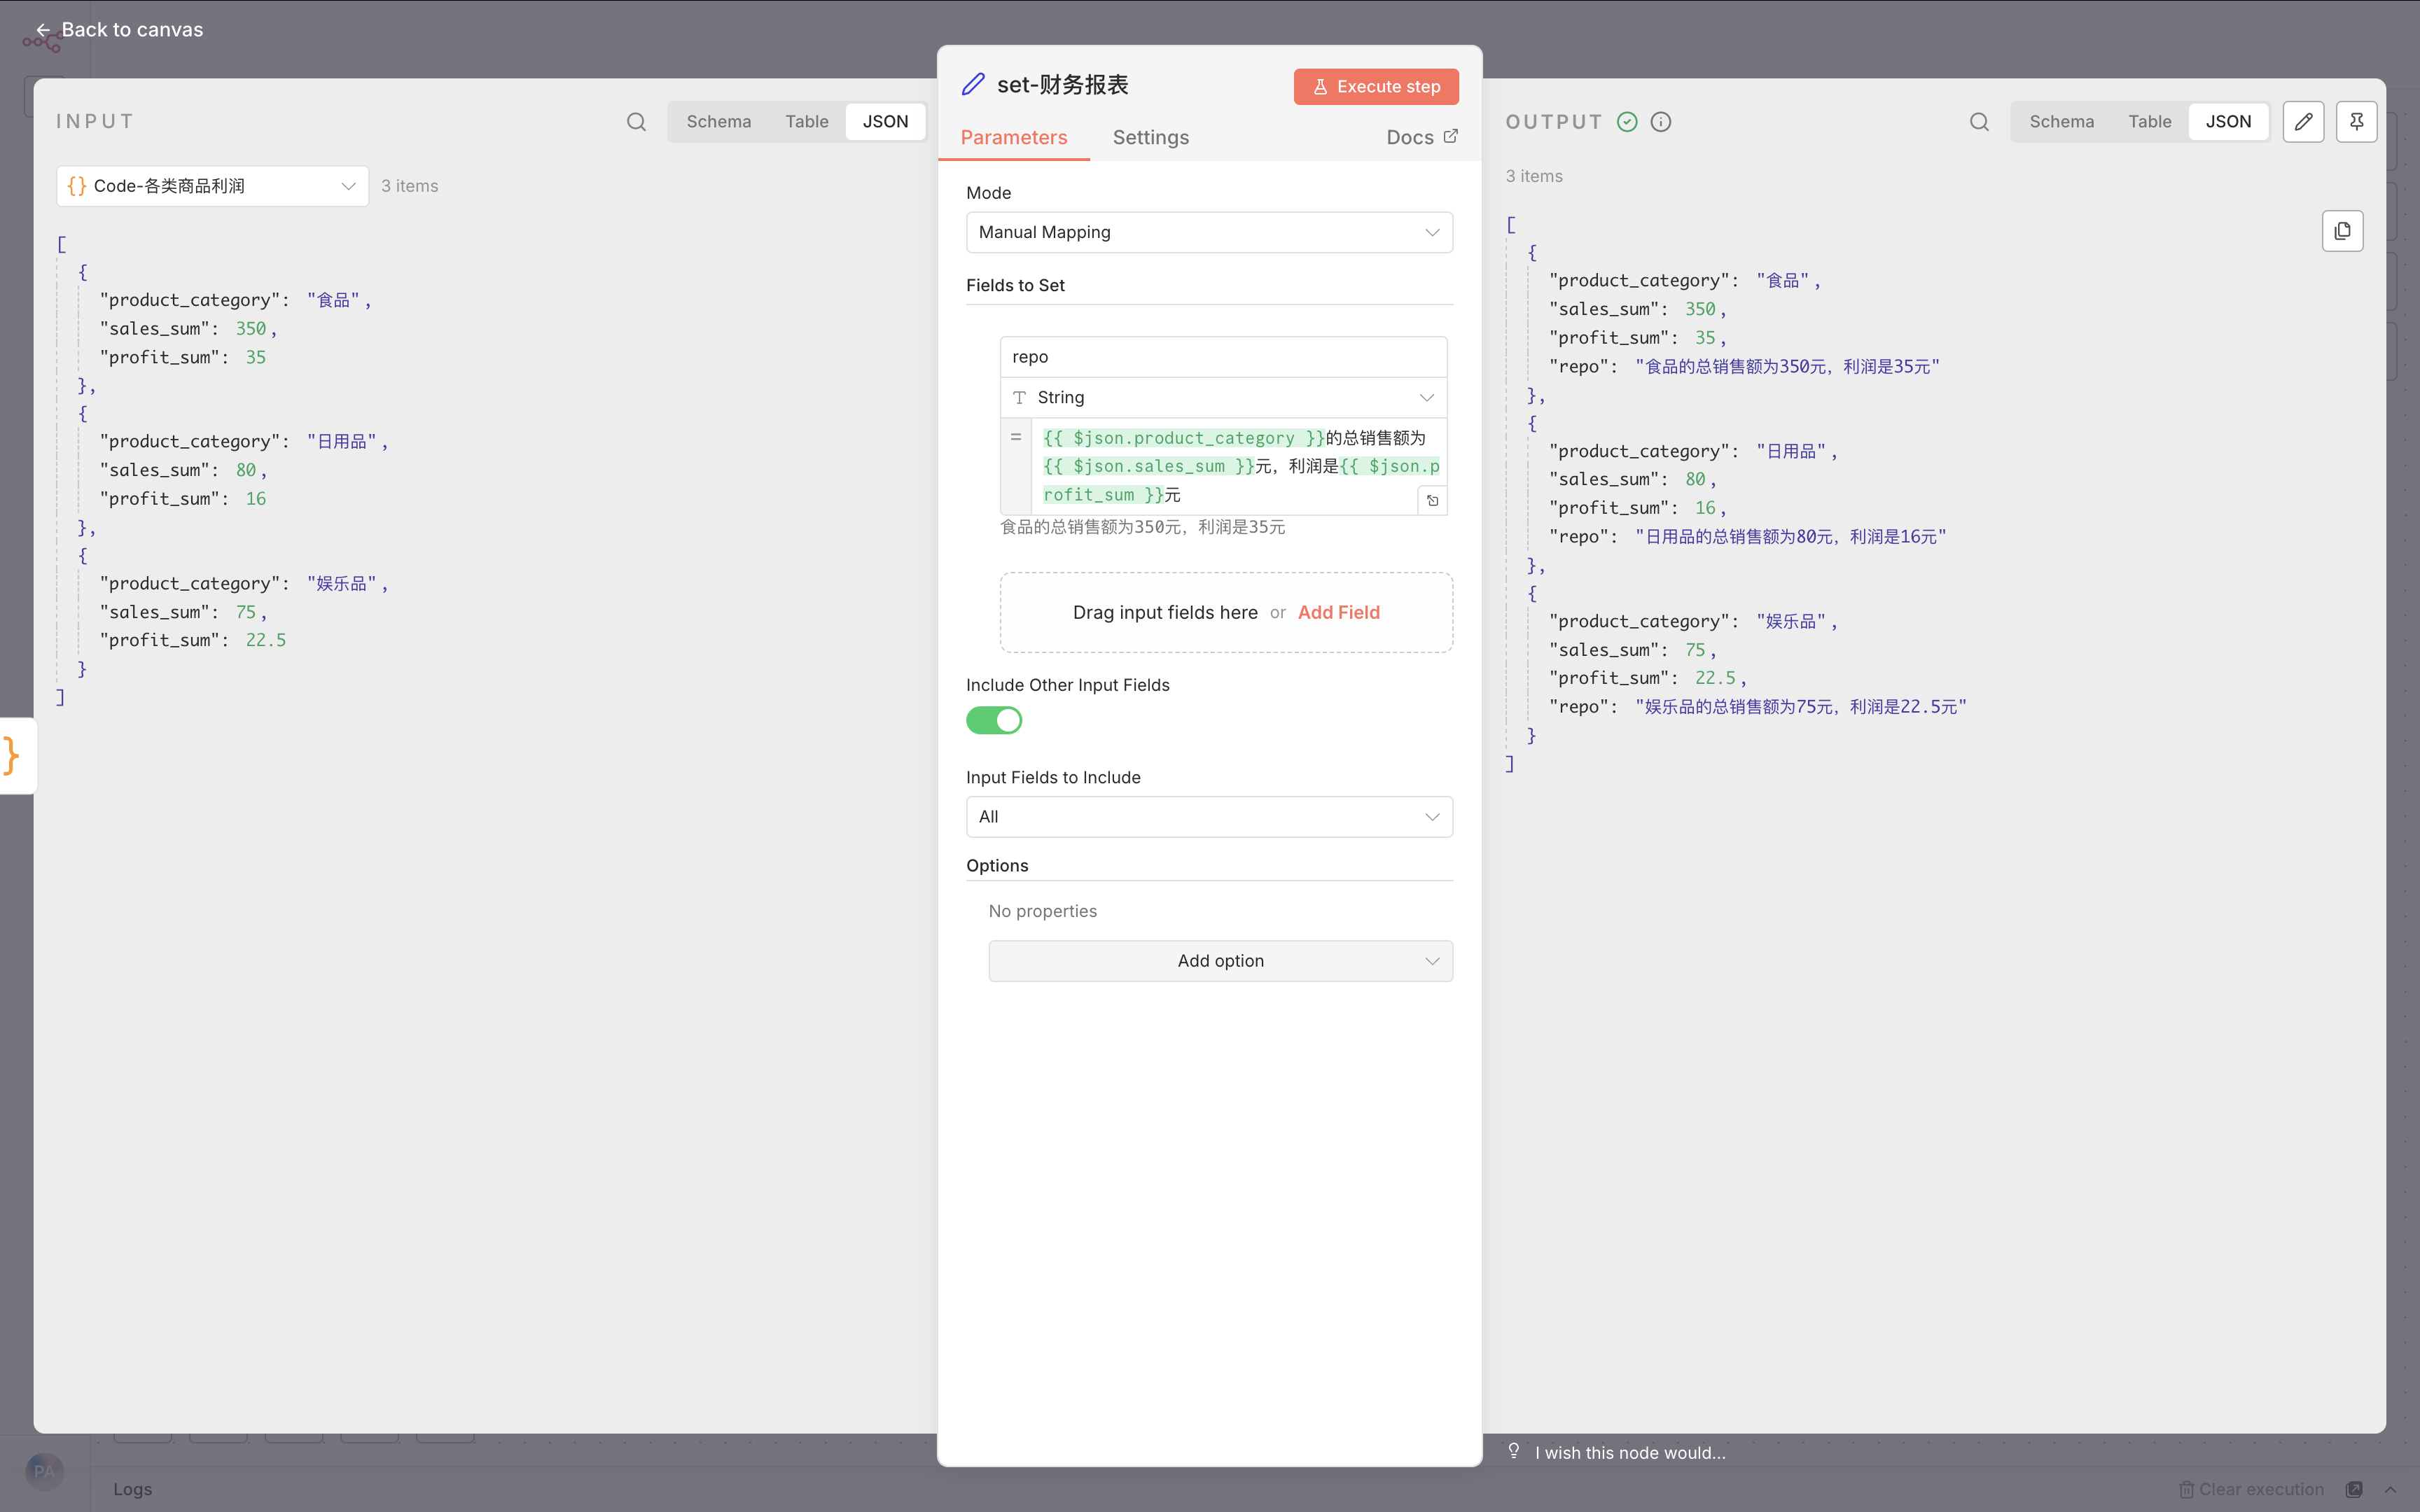Viewport: 2420px width, 1512px height.
Task: Open the Input Fields to Include dropdown
Action: (x=1209, y=817)
